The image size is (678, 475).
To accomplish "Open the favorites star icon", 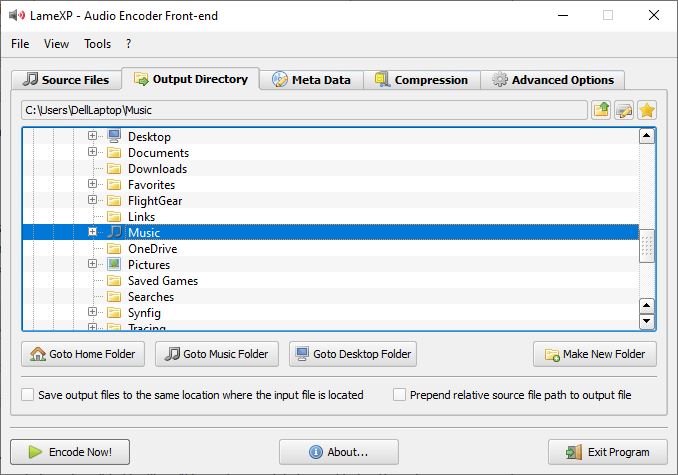I will pyautogui.click(x=647, y=110).
